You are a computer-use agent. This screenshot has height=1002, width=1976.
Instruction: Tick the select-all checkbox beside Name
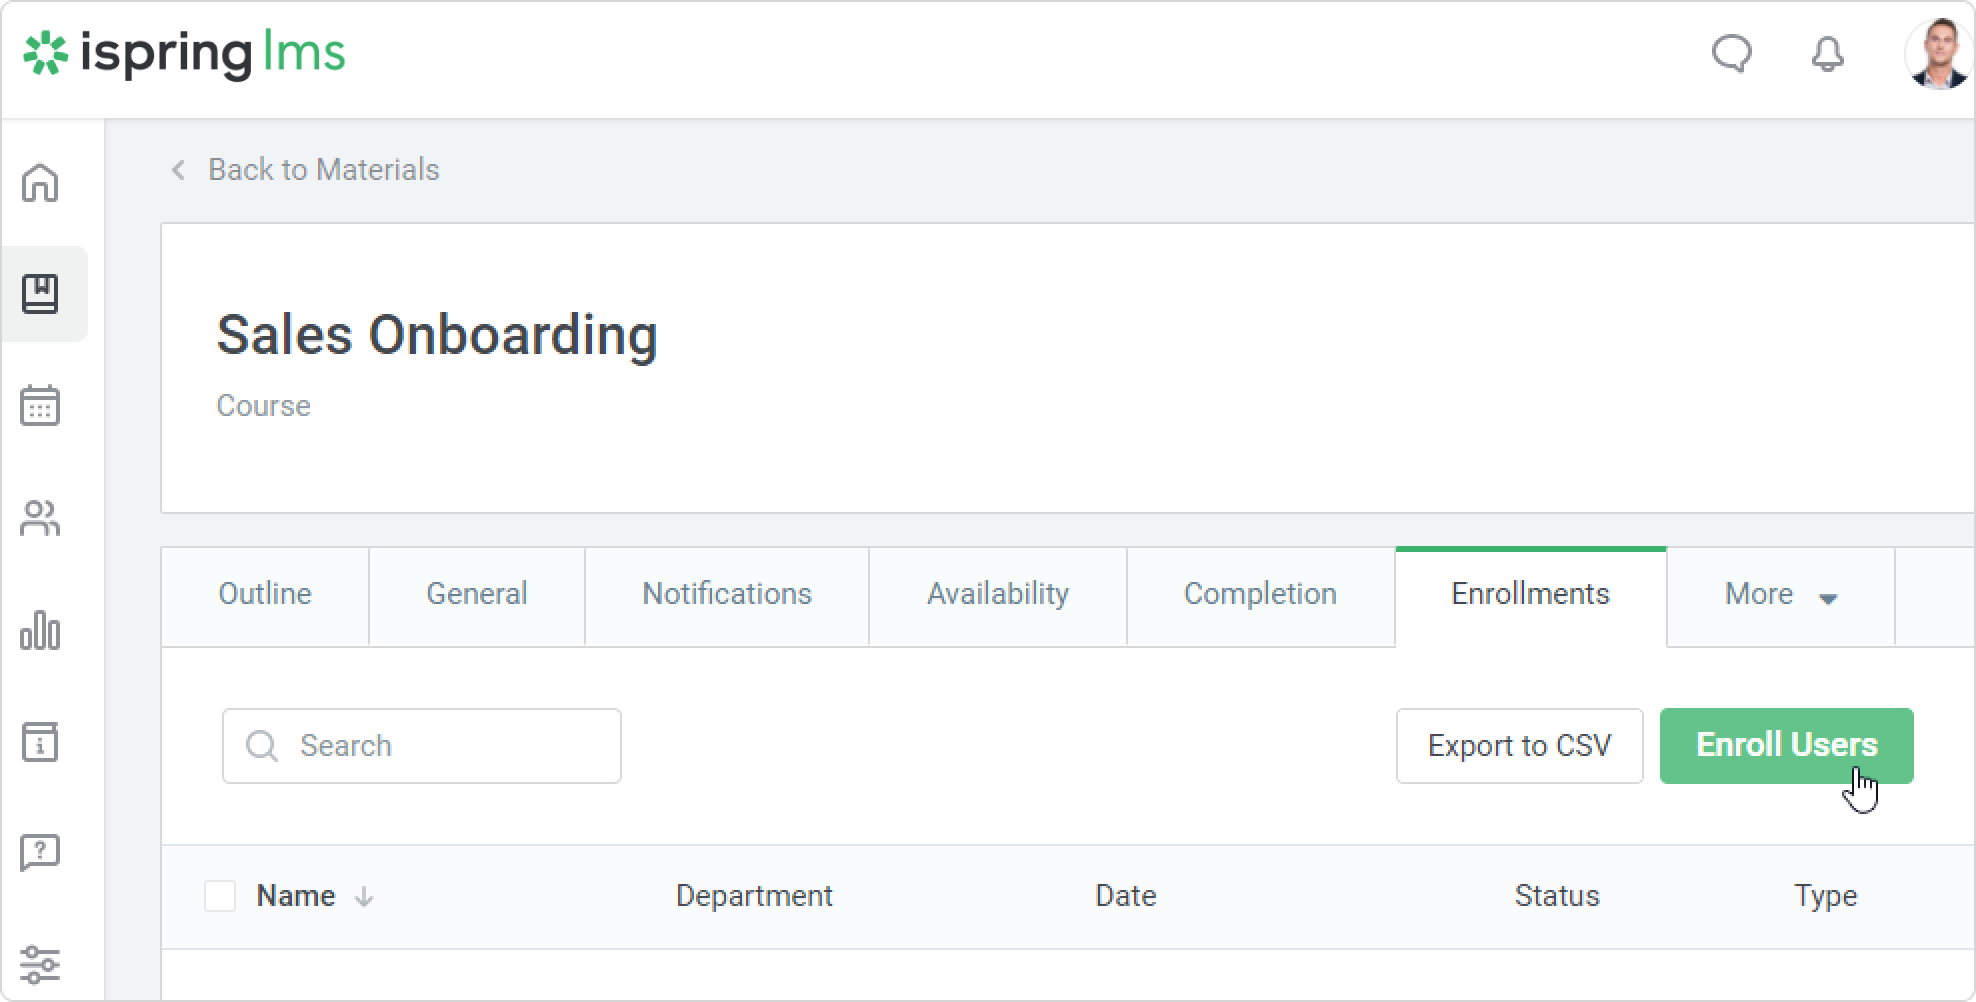220,896
